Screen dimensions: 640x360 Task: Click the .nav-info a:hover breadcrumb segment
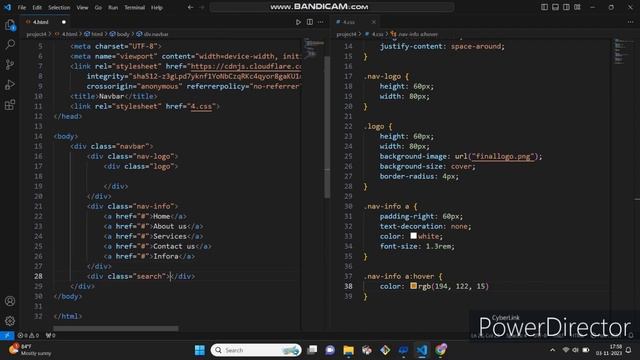point(417,34)
